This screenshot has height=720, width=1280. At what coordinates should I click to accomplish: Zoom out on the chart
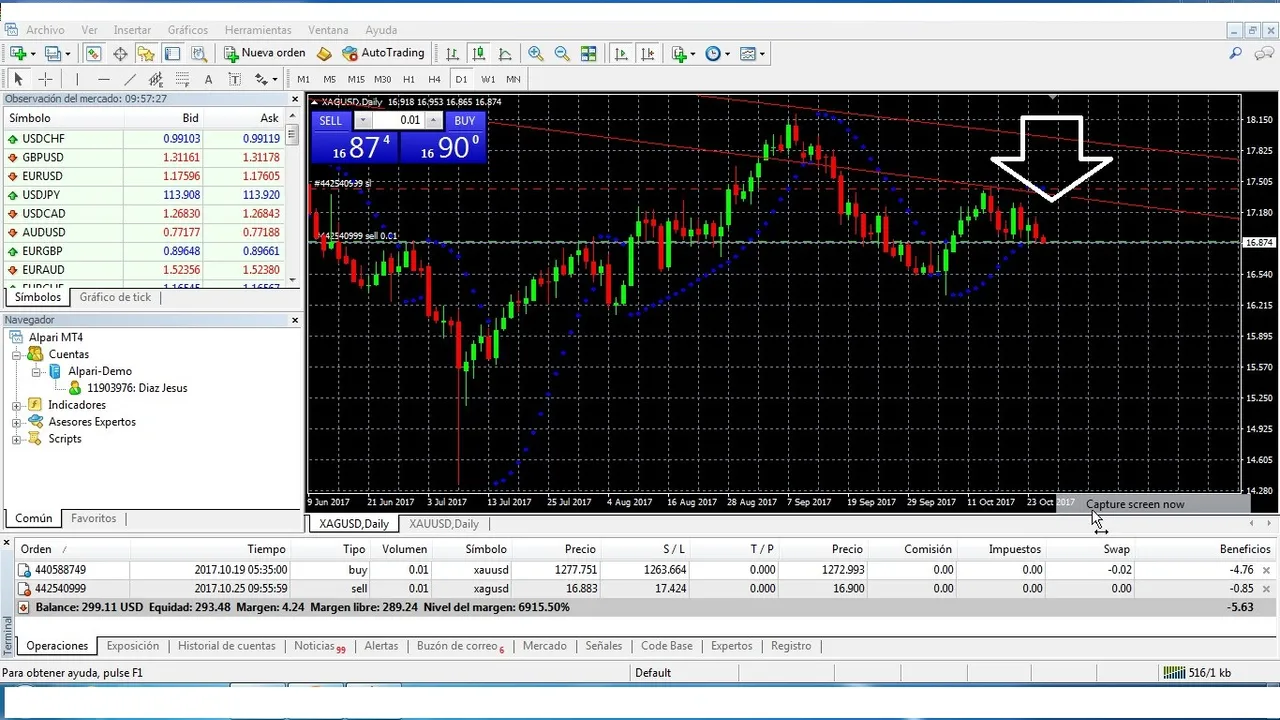[x=562, y=53]
